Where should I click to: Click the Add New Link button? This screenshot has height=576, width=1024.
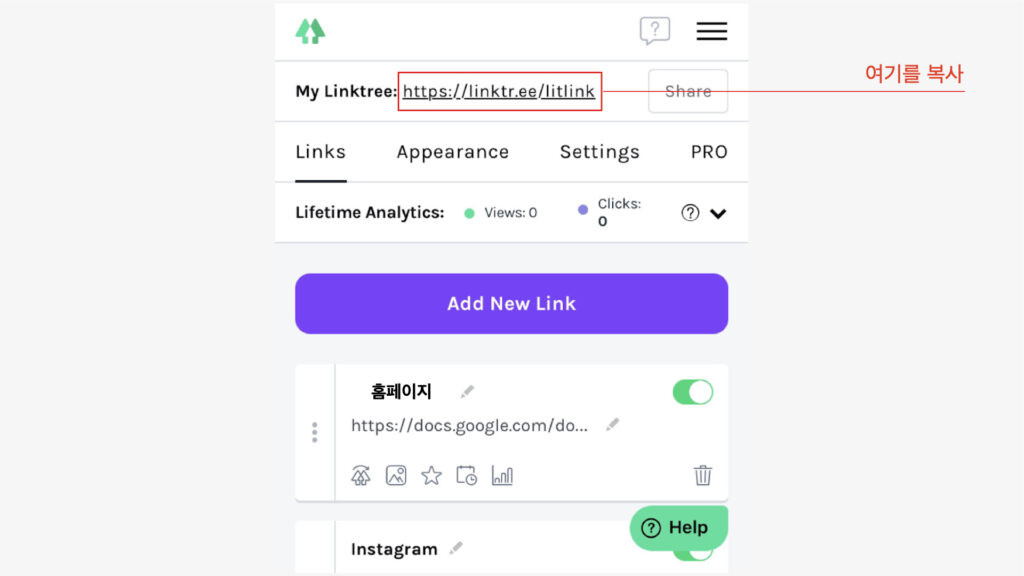511,304
